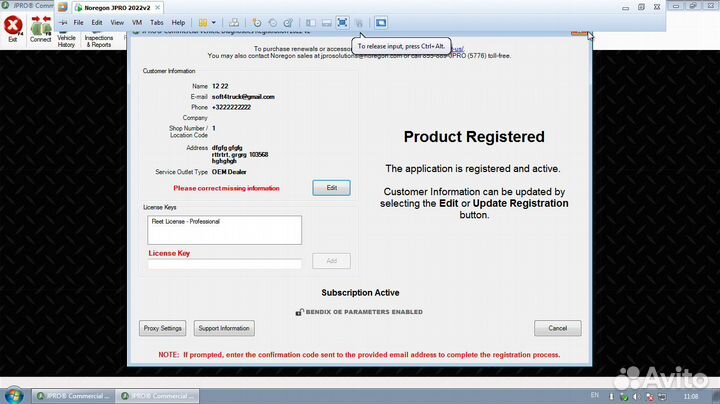The image size is (720, 404).
Task: Click the Subscription Active status text
Action: (360, 293)
